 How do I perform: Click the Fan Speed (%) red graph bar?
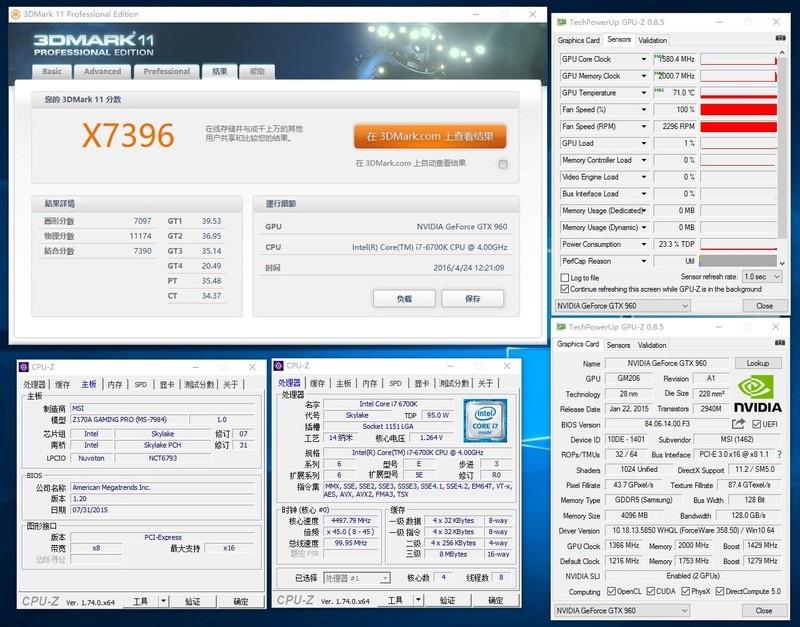[738, 110]
